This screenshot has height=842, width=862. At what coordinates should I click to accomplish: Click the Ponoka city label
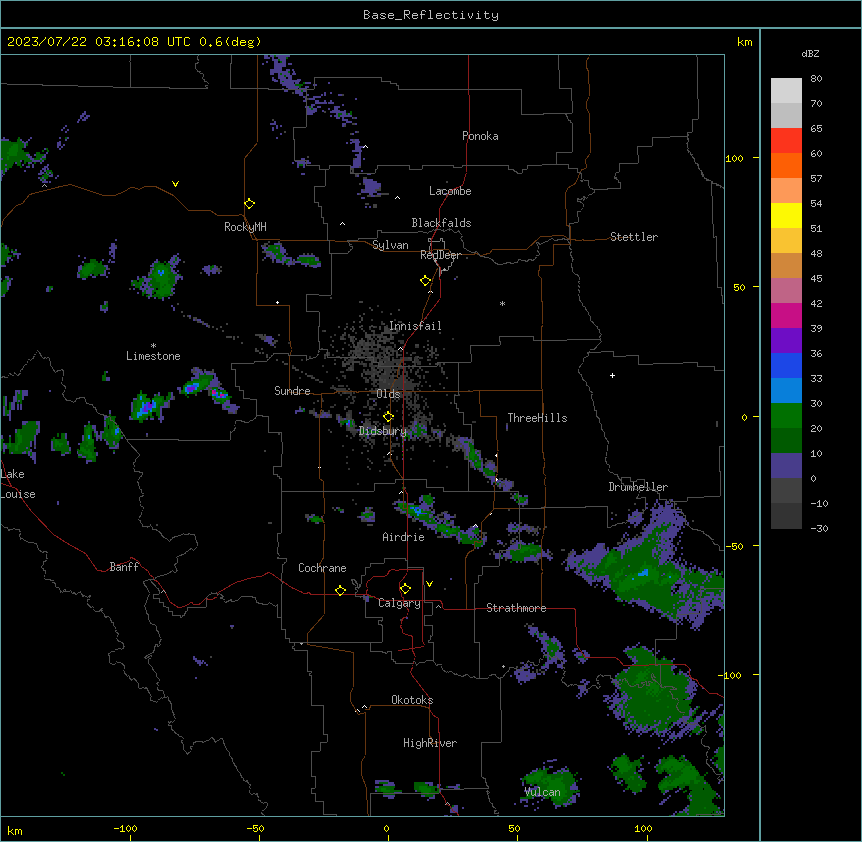[x=480, y=136]
